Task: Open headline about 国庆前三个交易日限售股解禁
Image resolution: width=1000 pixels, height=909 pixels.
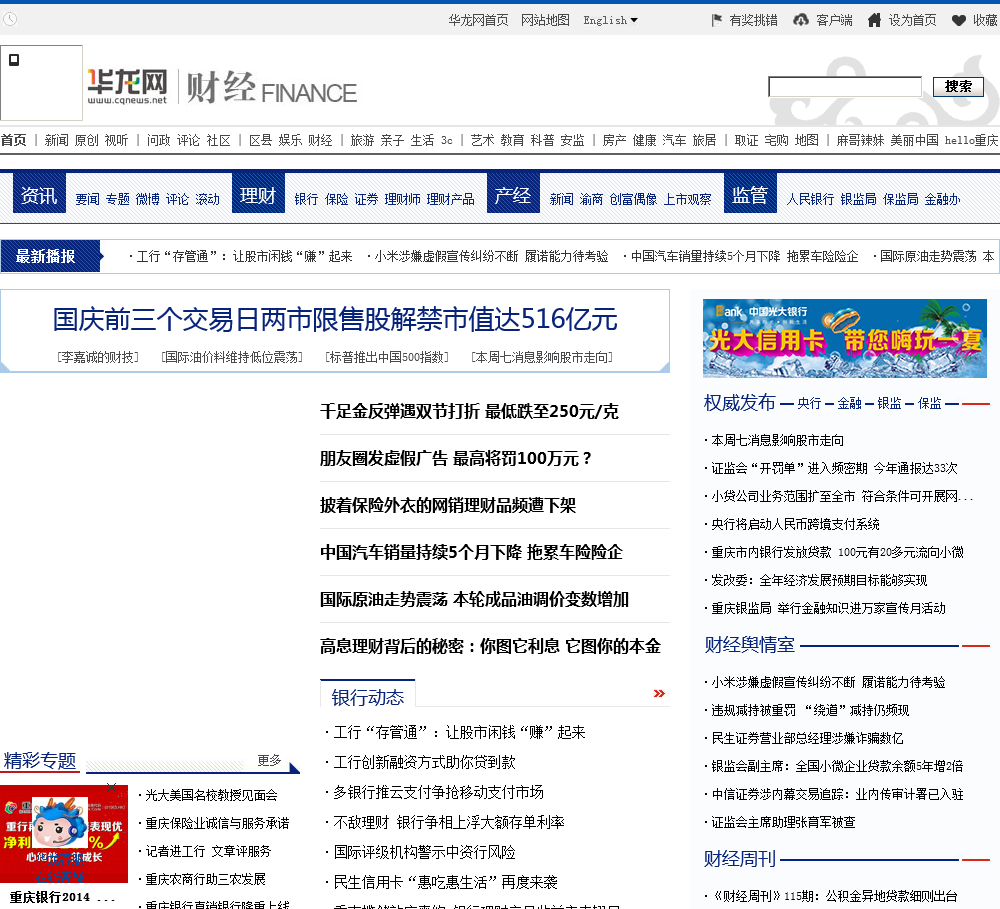Action: pyautogui.click(x=335, y=319)
